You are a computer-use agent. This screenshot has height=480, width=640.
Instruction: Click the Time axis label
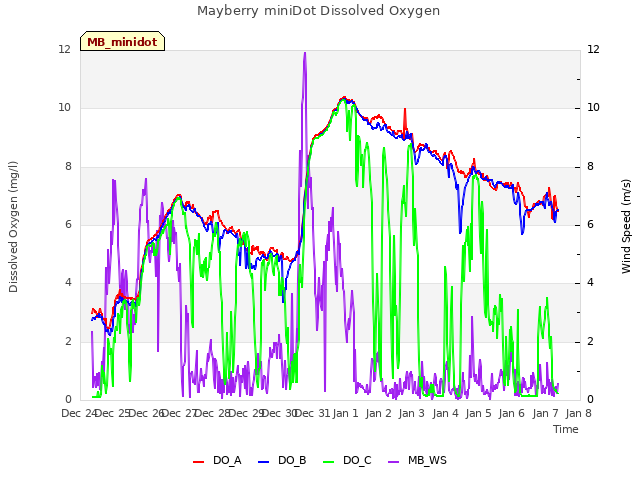[566, 429]
